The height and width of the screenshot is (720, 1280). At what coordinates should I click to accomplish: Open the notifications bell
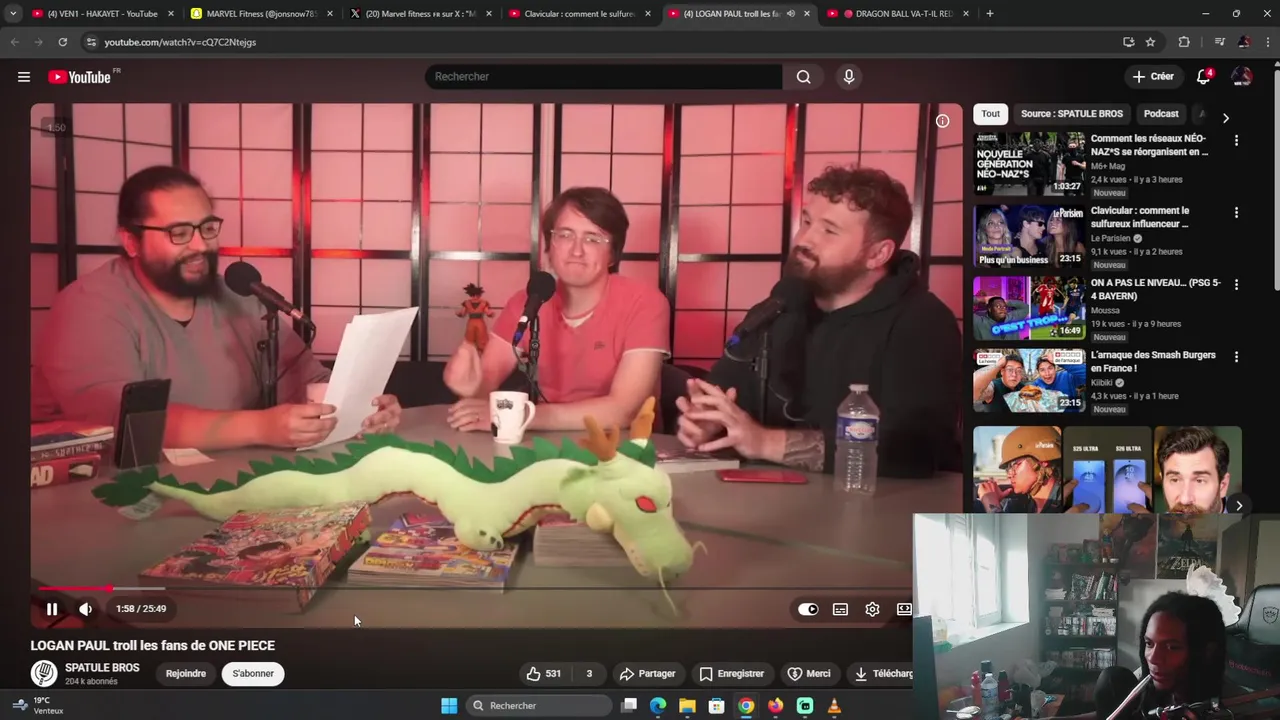click(1204, 77)
